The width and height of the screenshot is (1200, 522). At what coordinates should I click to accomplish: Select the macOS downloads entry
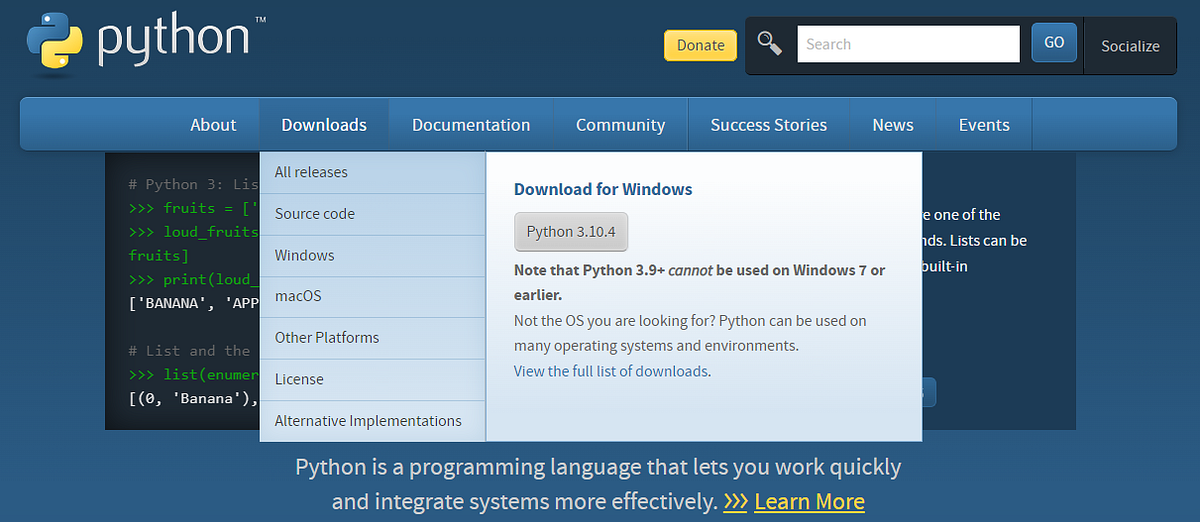click(298, 297)
